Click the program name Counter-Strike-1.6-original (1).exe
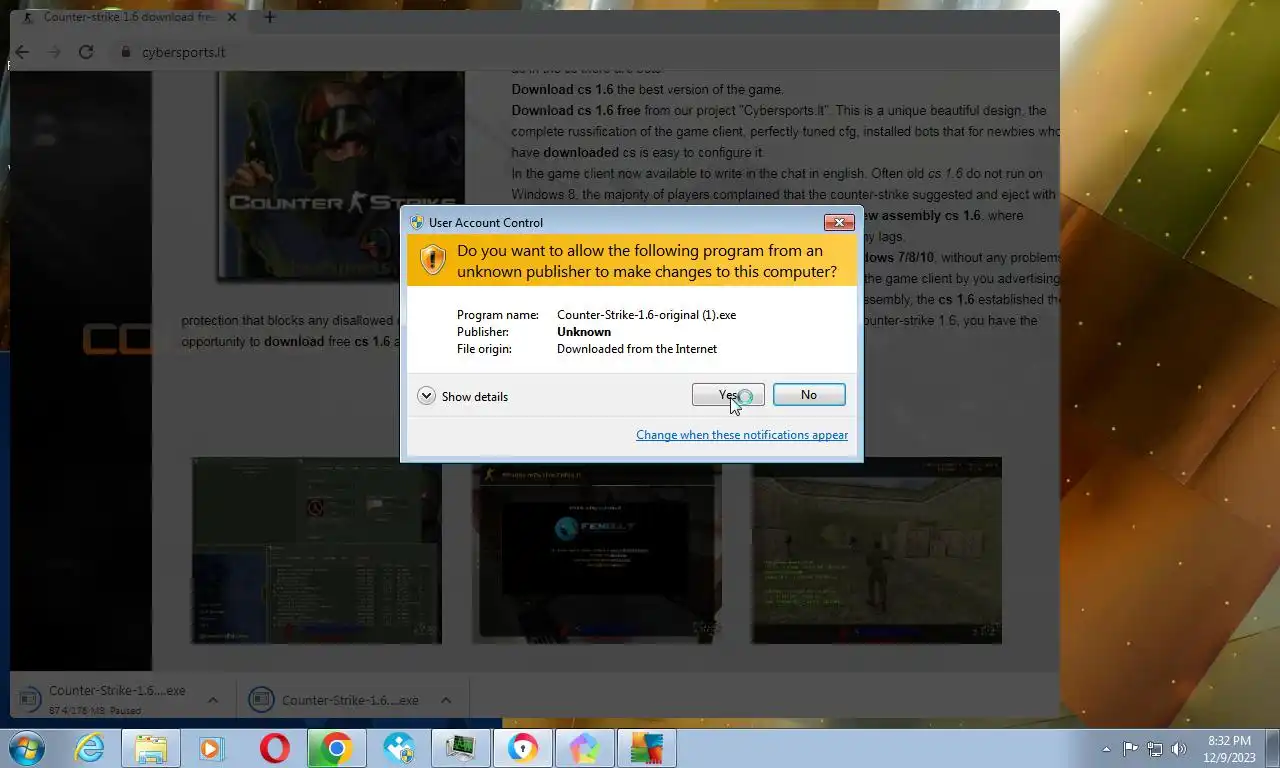The width and height of the screenshot is (1280, 768). (x=646, y=315)
